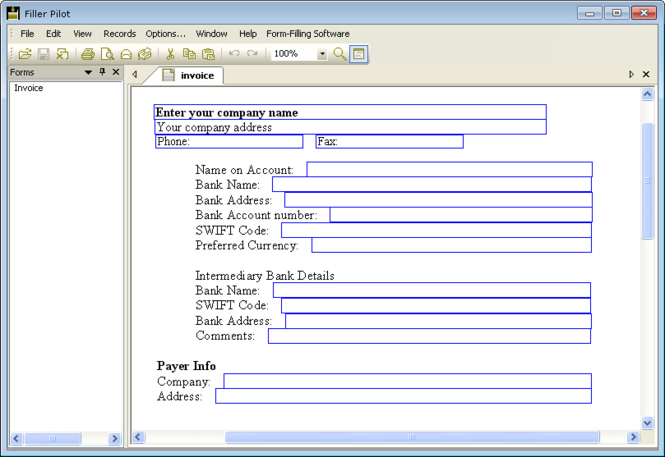Click the Close form toolbar icon
The width and height of the screenshot is (665, 457).
click(x=62, y=54)
